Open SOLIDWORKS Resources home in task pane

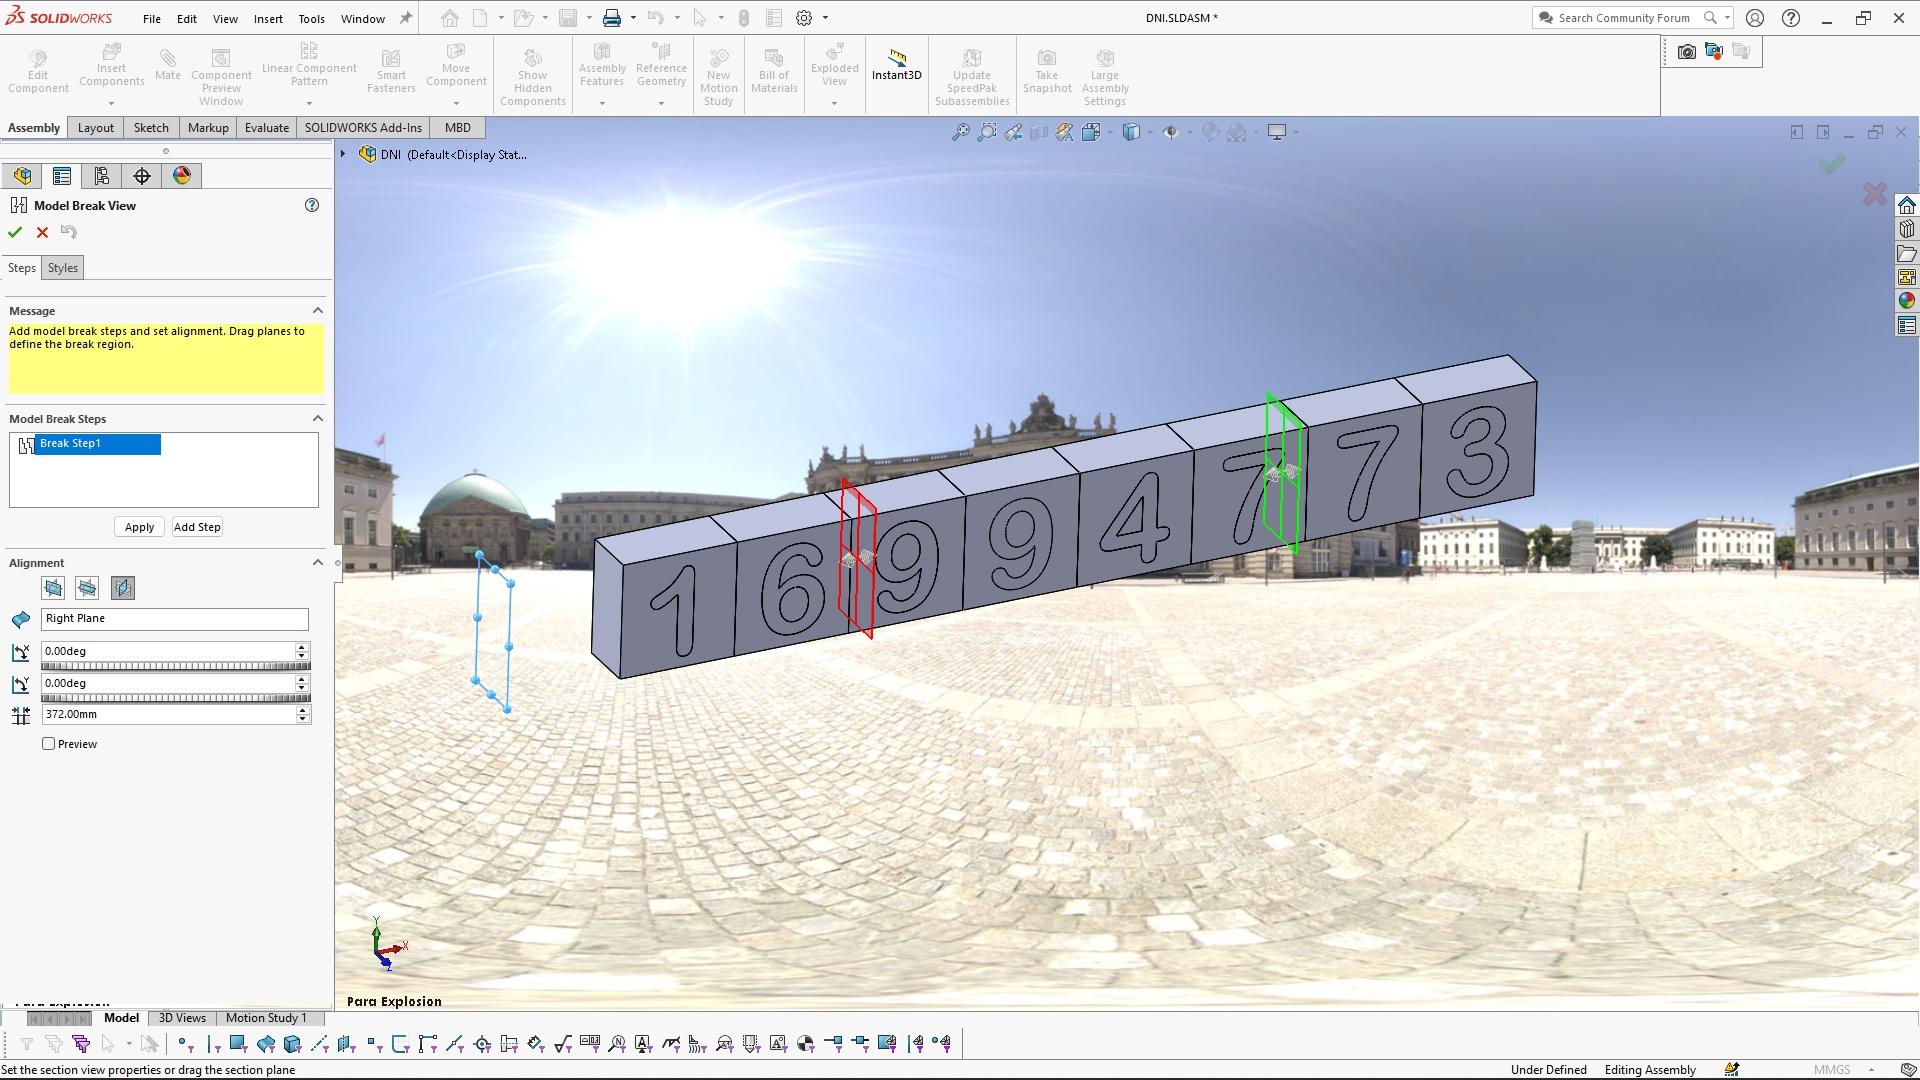(1907, 205)
